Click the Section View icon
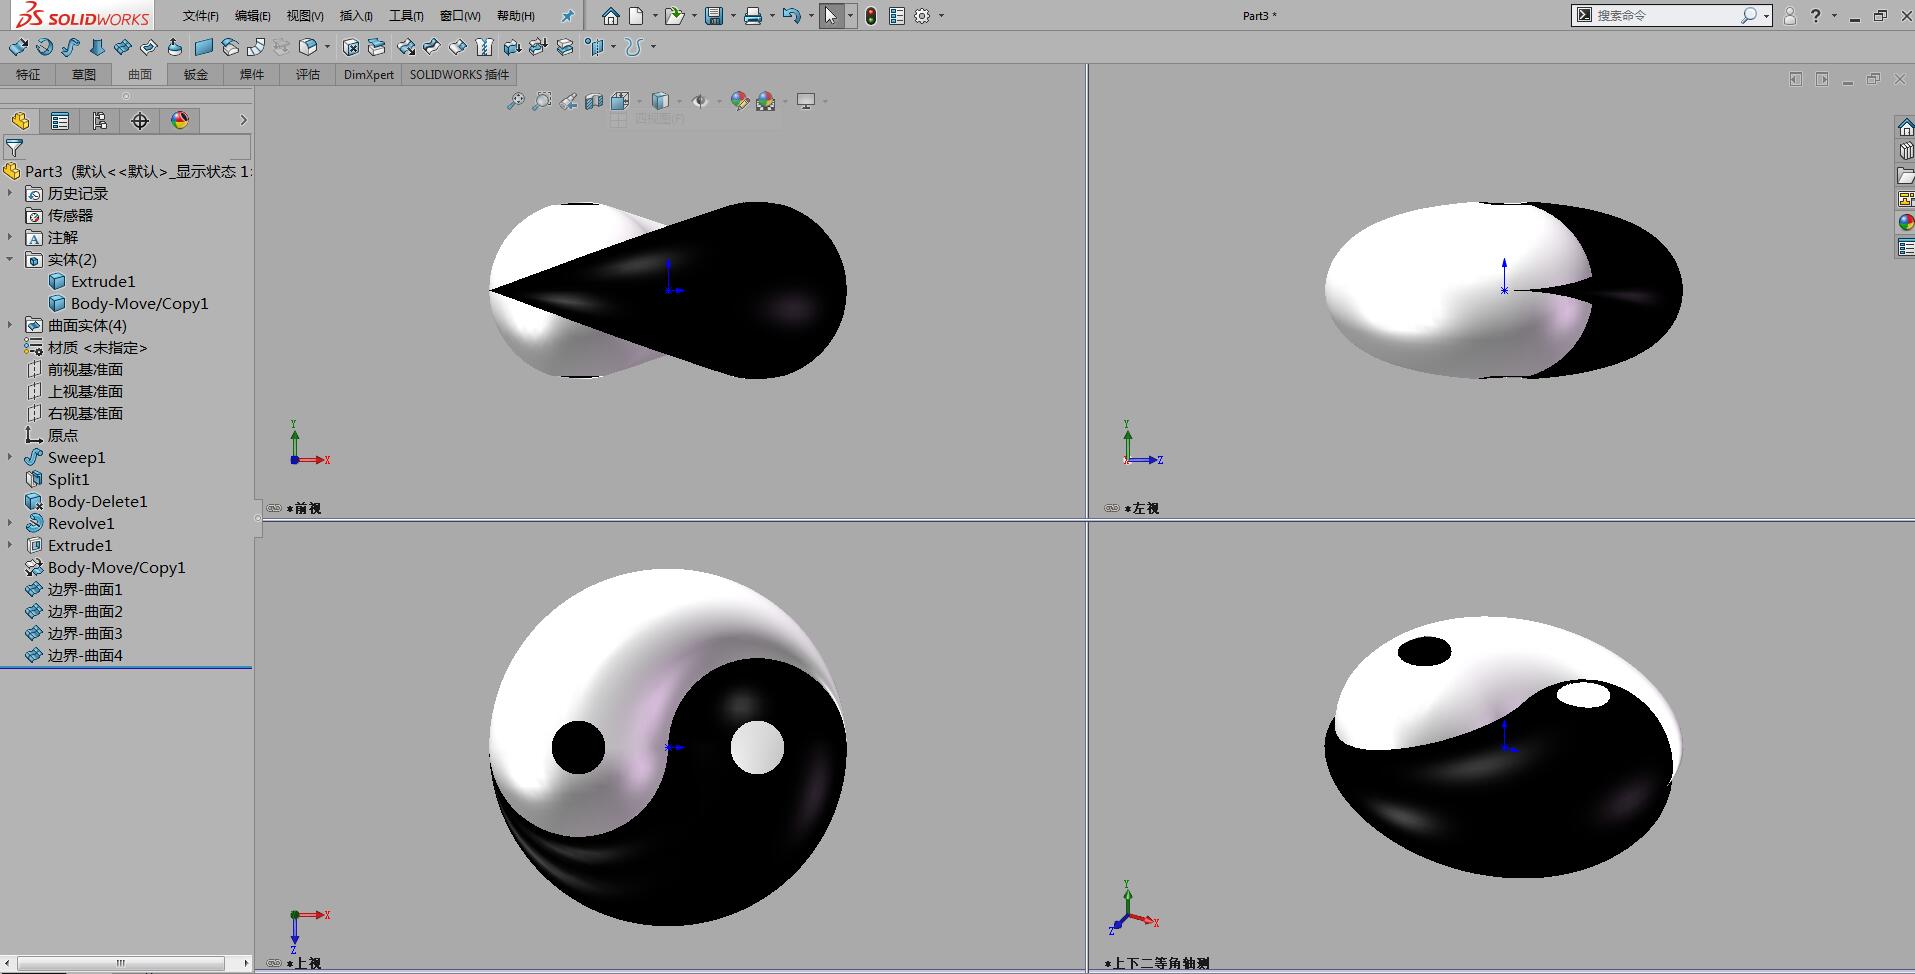The height and width of the screenshot is (974, 1915). tap(594, 101)
